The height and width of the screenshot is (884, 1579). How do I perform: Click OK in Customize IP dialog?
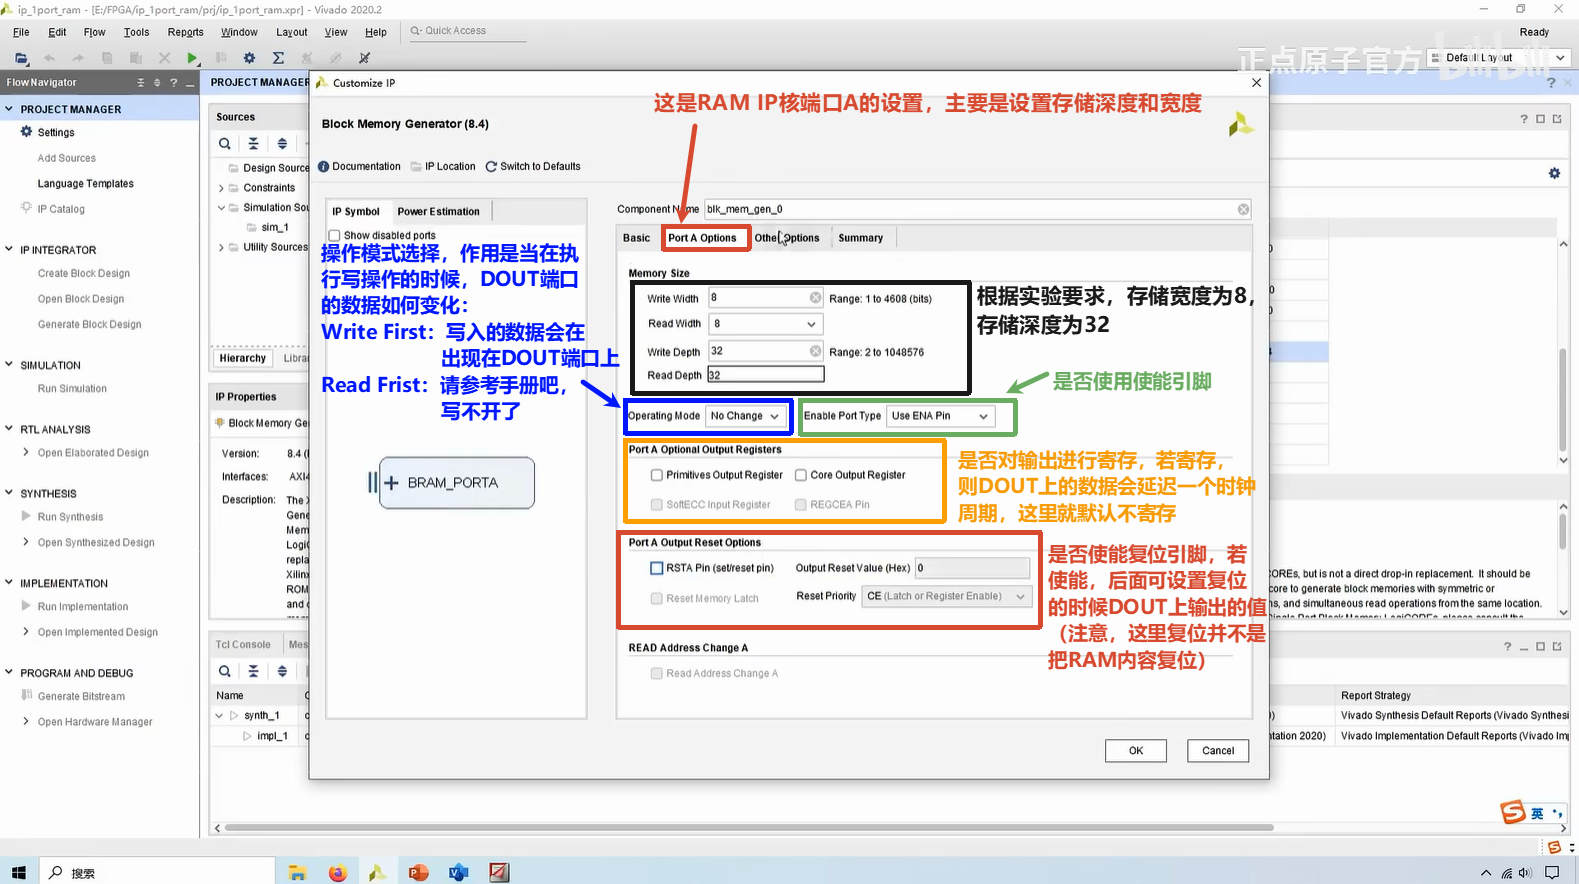pos(1136,751)
